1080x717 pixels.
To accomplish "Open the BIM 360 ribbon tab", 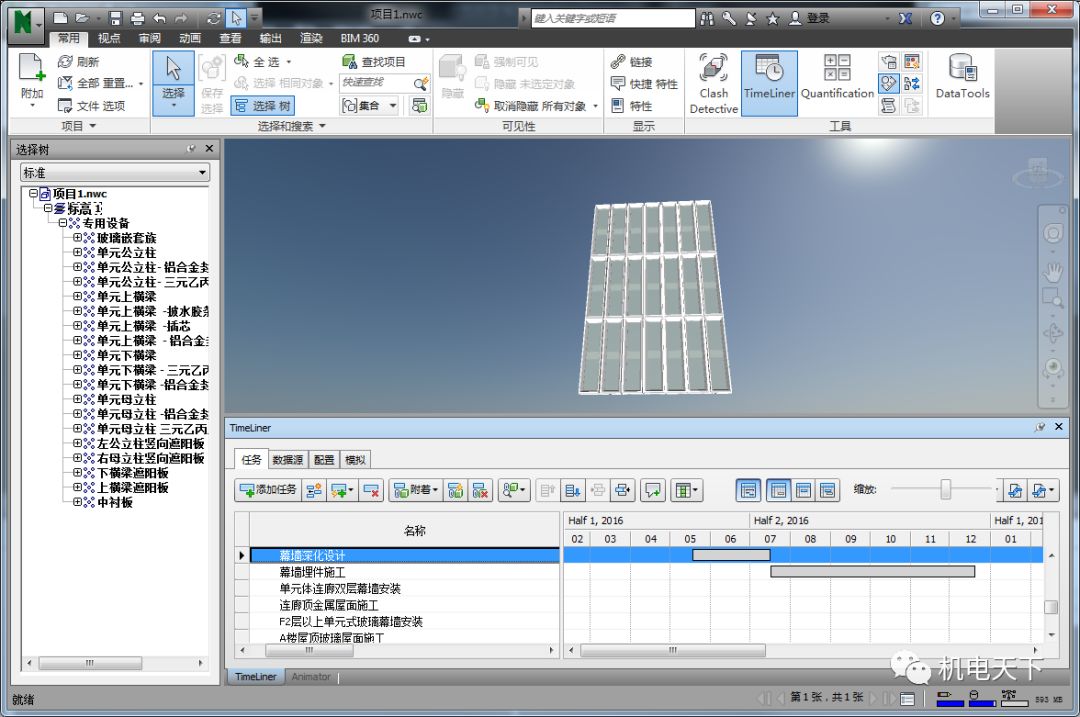I will (360, 39).
